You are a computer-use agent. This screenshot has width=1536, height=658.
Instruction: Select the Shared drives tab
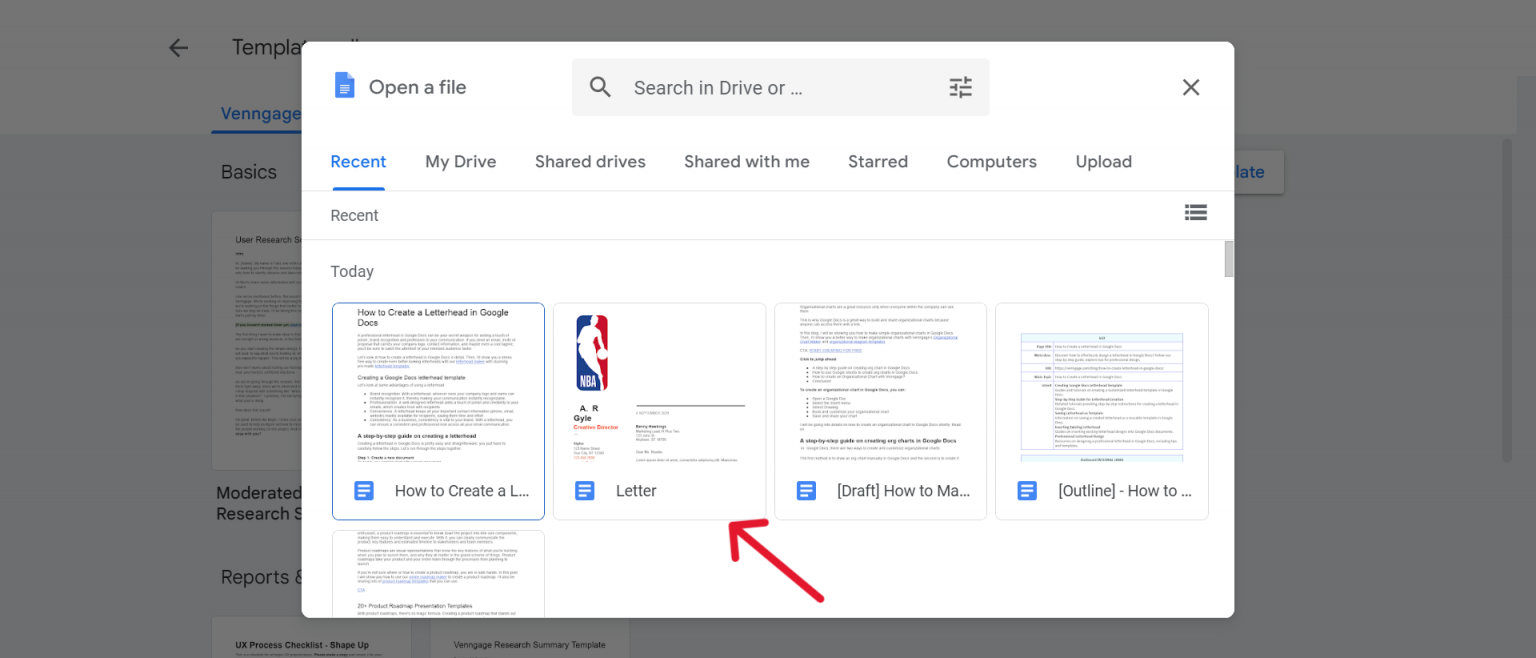(590, 161)
